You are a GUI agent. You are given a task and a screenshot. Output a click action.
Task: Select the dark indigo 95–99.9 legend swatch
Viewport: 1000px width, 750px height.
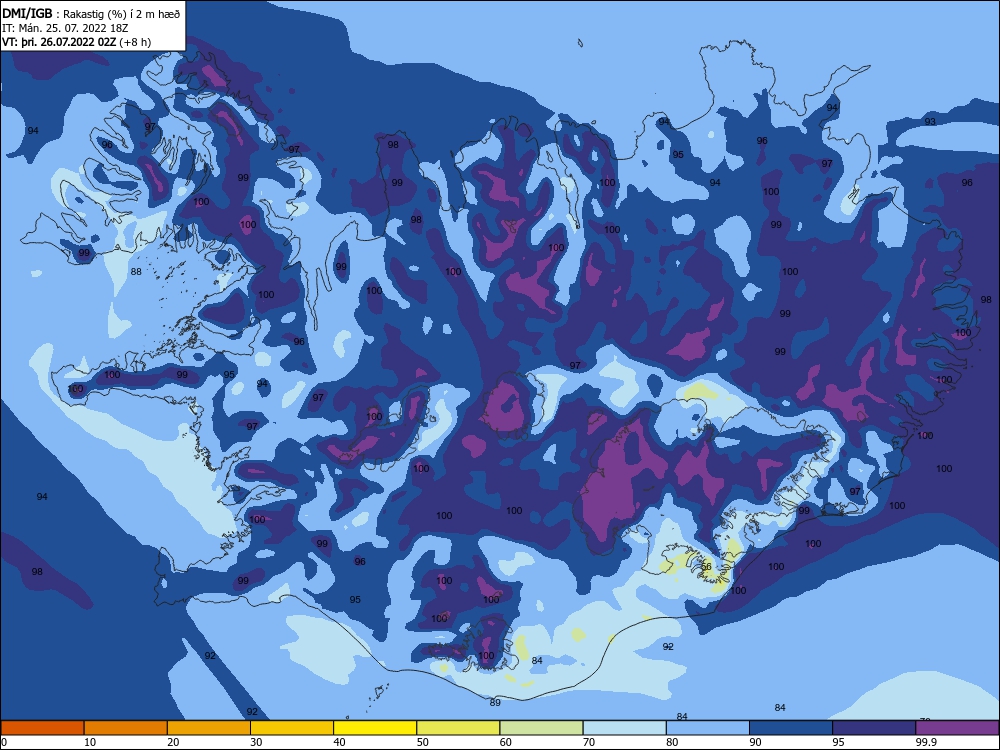point(874,728)
